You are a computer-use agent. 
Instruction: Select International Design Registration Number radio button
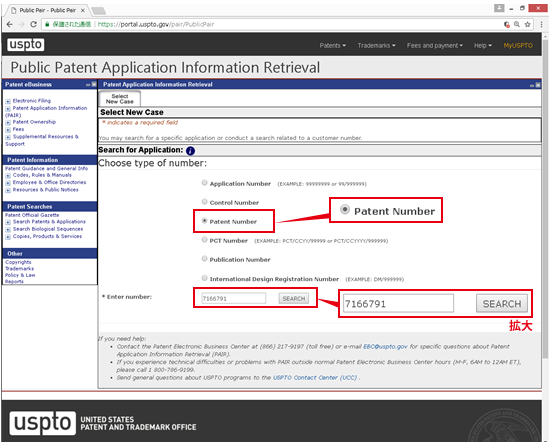click(x=204, y=278)
